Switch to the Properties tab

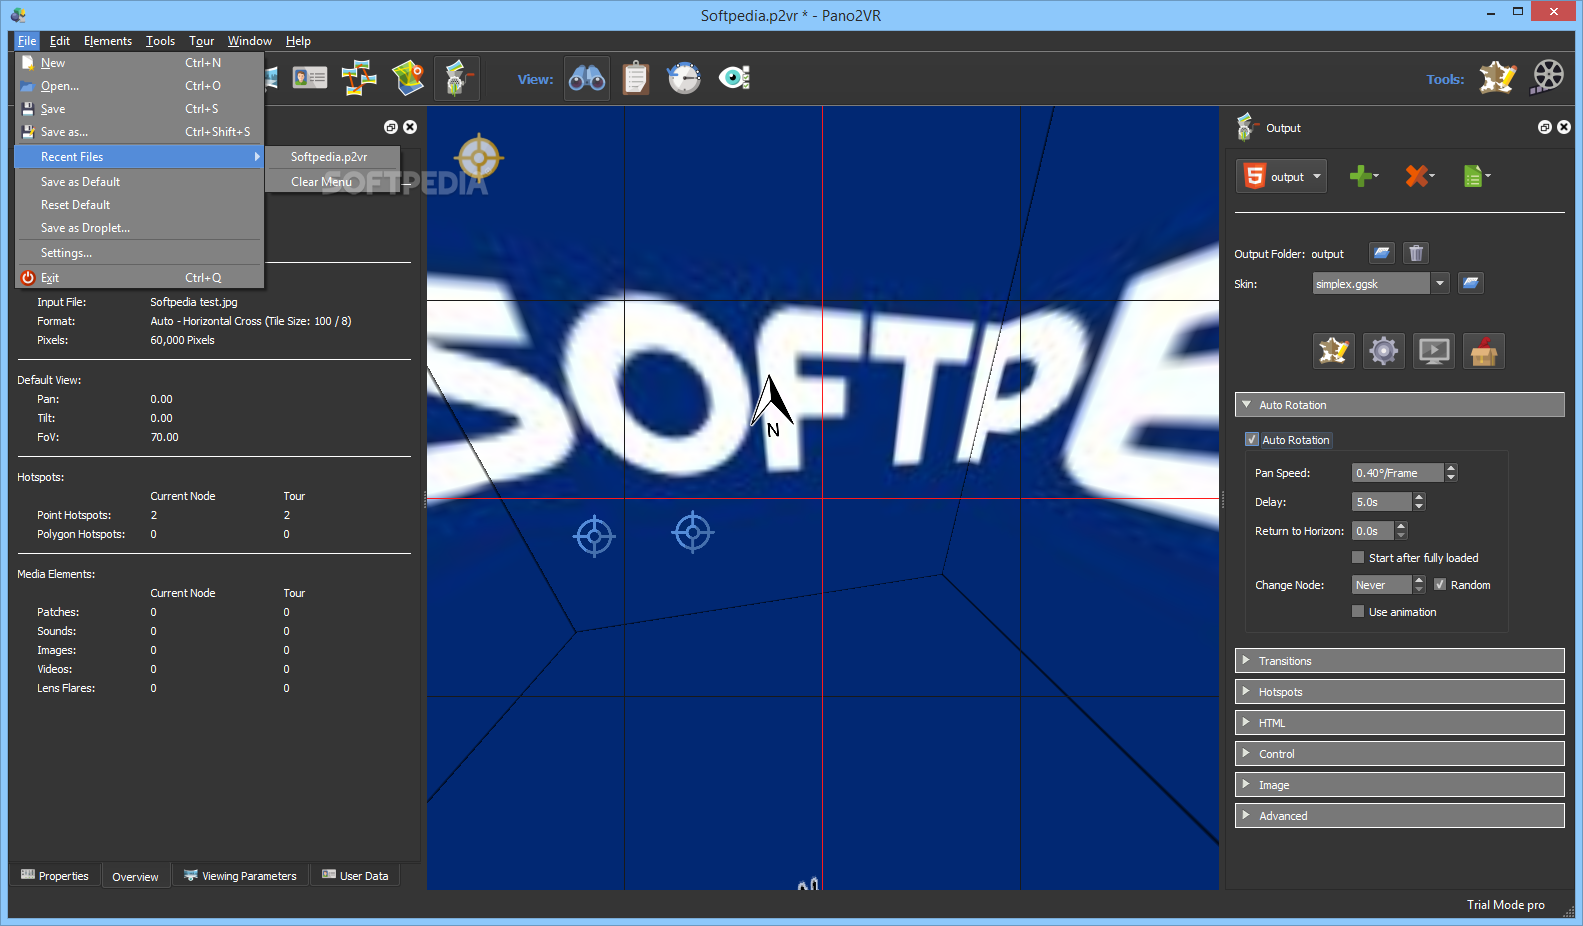[x=55, y=876]
